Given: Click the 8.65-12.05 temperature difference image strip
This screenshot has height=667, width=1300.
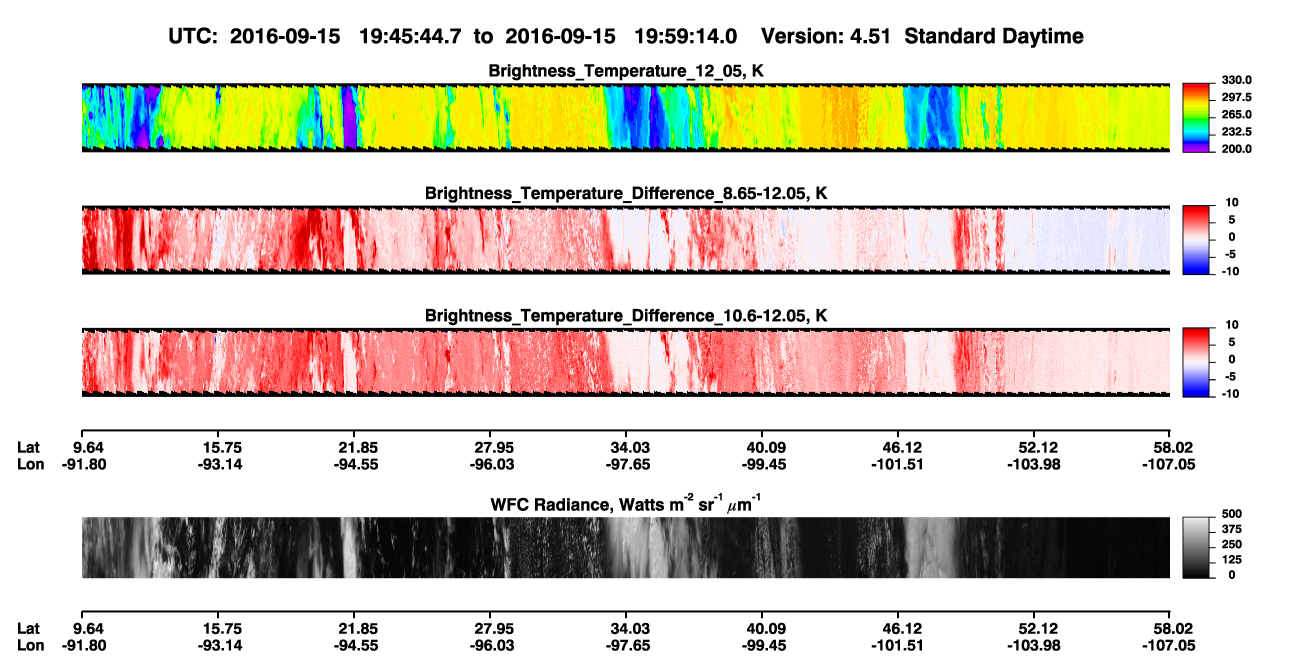Looking at the screenshot, I should click(625, 240).
